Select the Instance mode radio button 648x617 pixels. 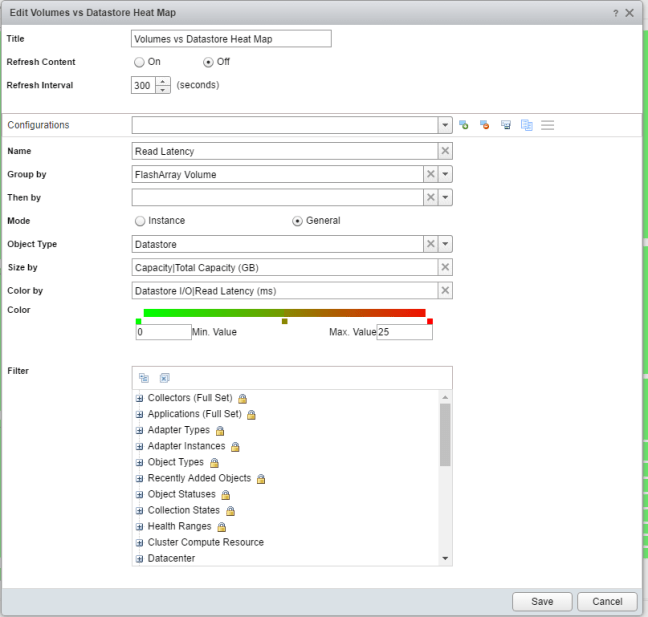pyautogui.click(x=139, y=220)
